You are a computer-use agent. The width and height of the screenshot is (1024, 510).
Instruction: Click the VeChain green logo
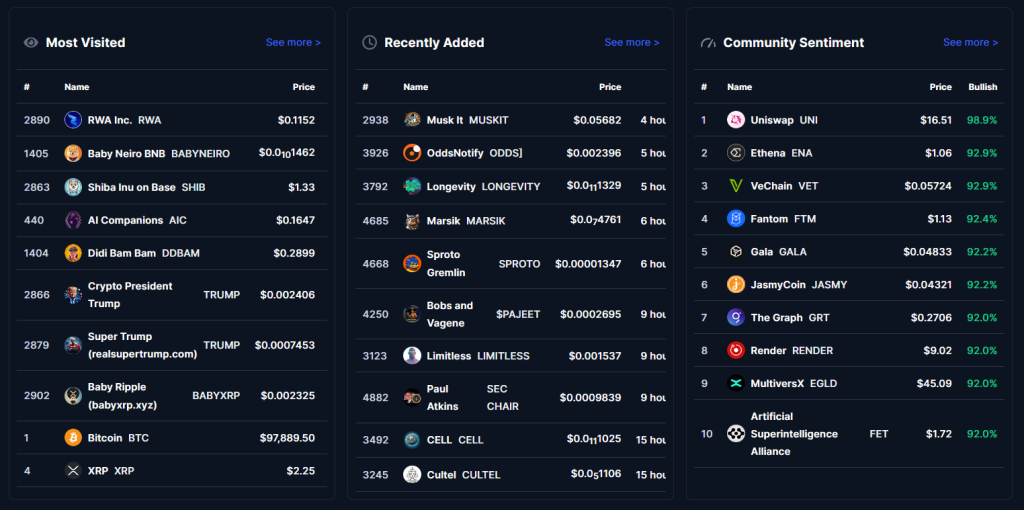(736, 186)
